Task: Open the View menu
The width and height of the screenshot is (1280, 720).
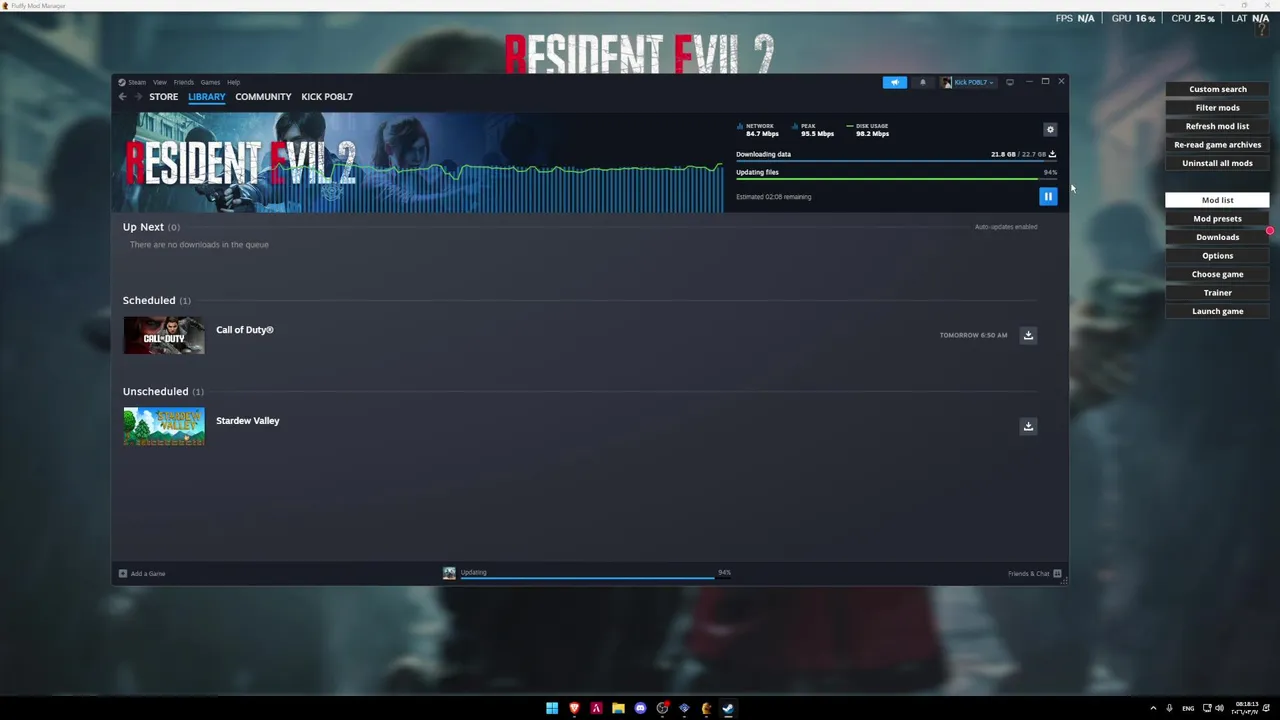Action: click(x=160, y=82)
